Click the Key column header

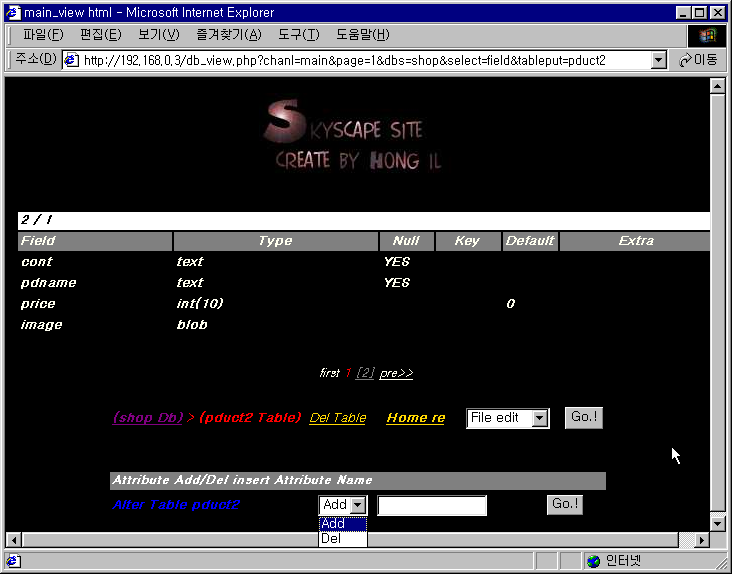point(468,241)
